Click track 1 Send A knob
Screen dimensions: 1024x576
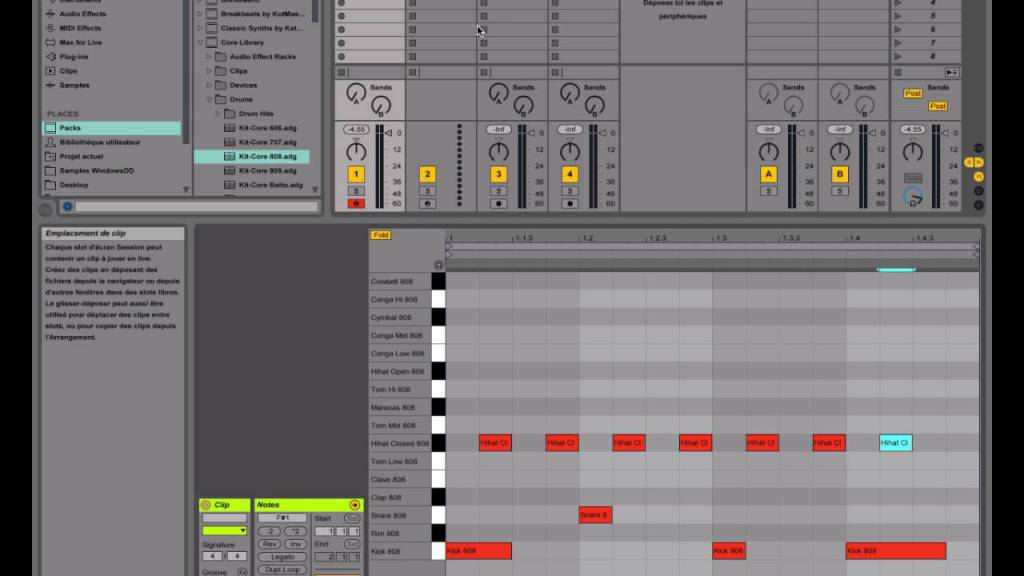pos(356,93)
